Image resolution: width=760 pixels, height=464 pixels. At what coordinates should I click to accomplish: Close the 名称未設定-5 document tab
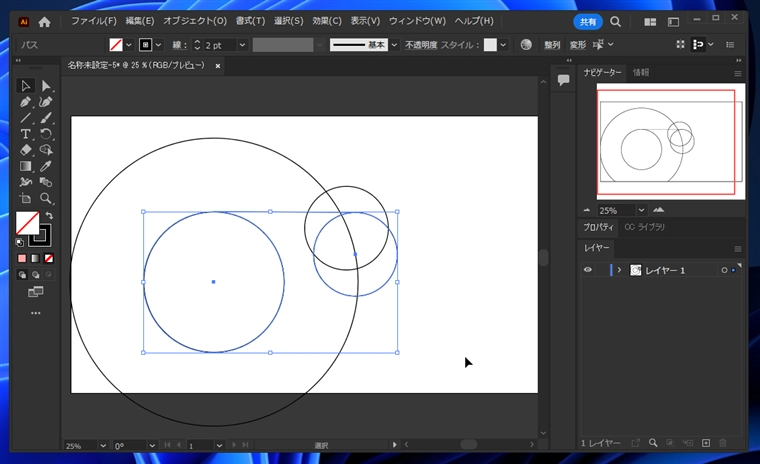coord(218,66)
